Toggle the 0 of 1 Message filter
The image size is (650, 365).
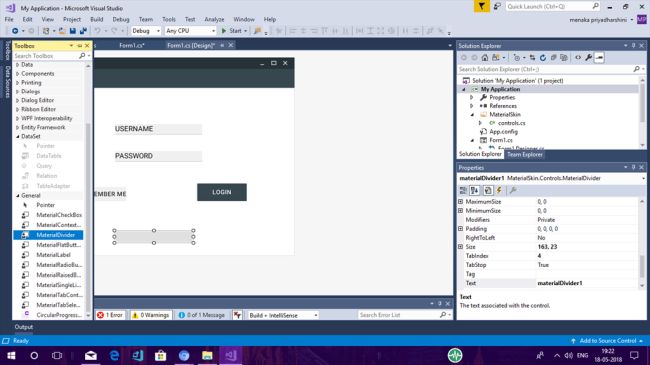(201, 315)
